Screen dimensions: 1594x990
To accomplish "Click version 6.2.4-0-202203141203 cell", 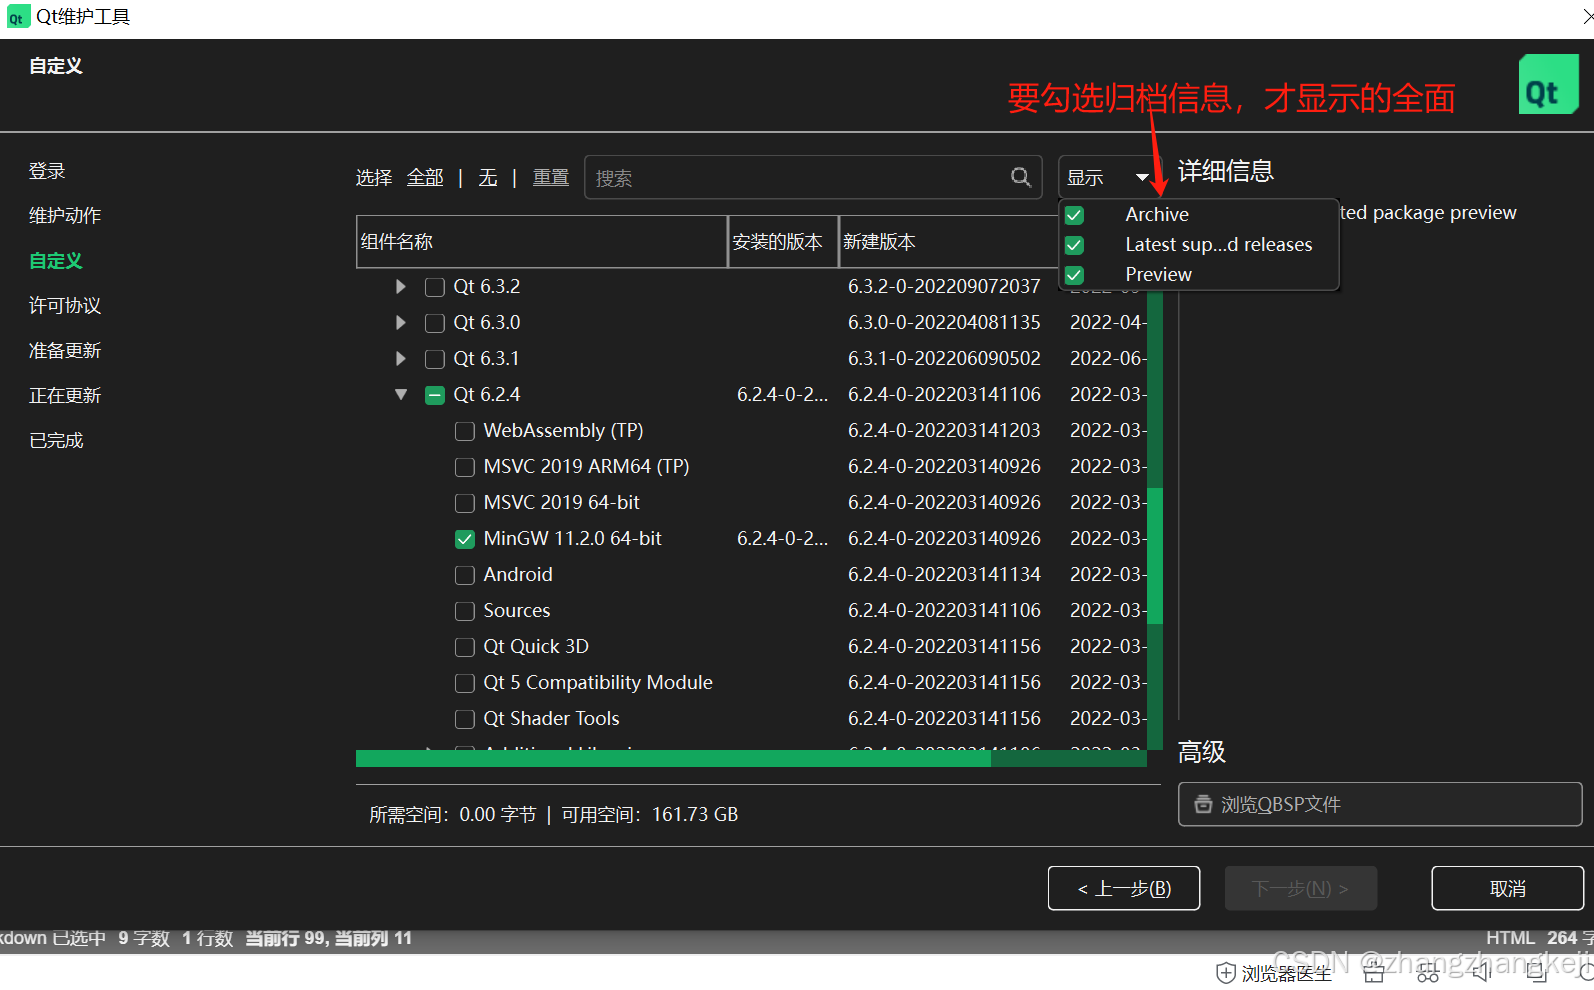I will pyautogui.click(x=944, y=431).
